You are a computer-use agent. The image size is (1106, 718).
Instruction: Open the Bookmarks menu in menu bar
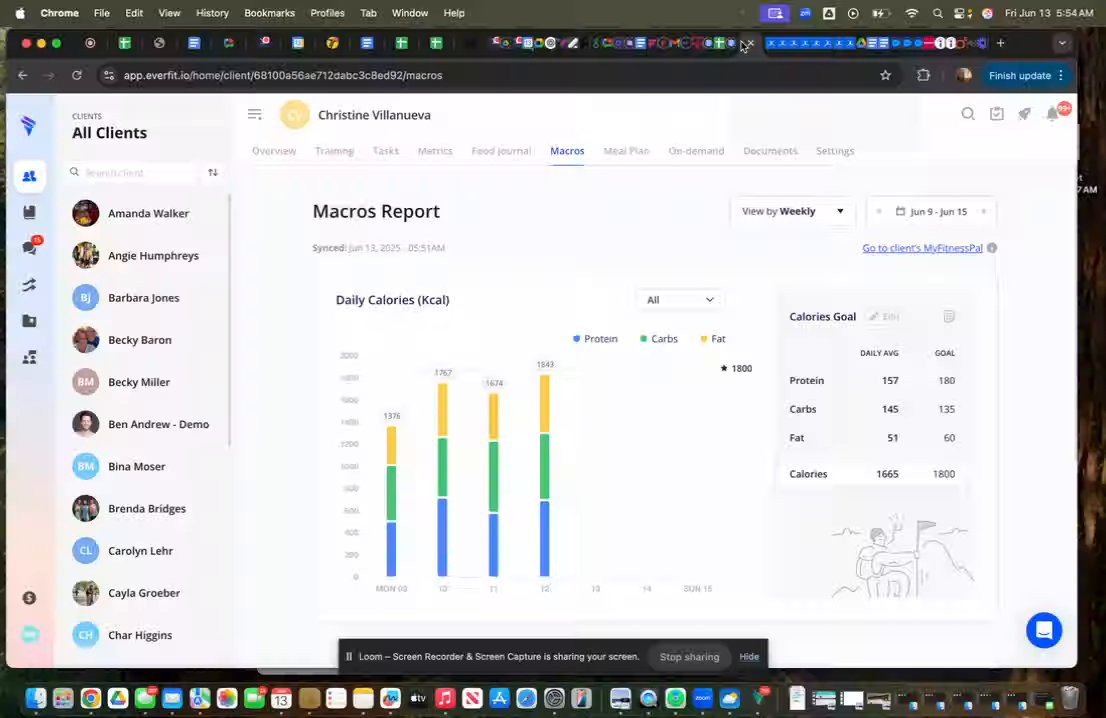(x=269, y=13)
